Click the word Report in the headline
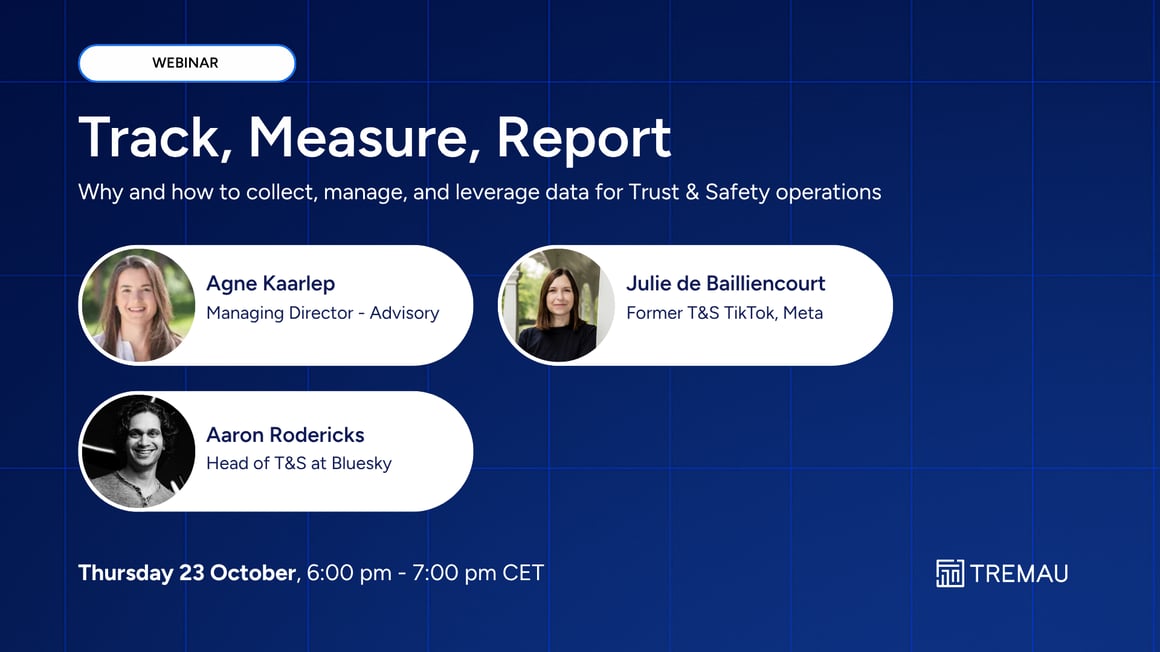Viewport: 1160px width, 652px height. [x=583, y=138]
